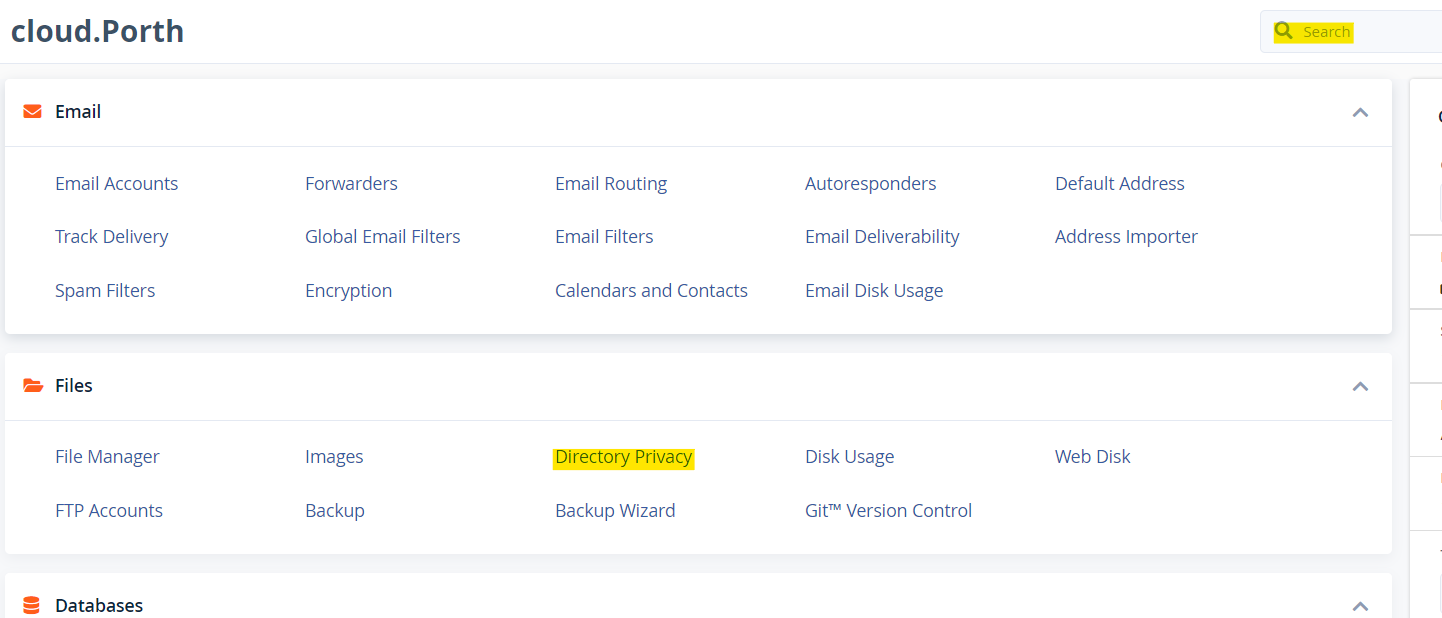Screen dimensions: 1442x618
Task: Collapse the Email section chevron
Action: point(1360,112)
